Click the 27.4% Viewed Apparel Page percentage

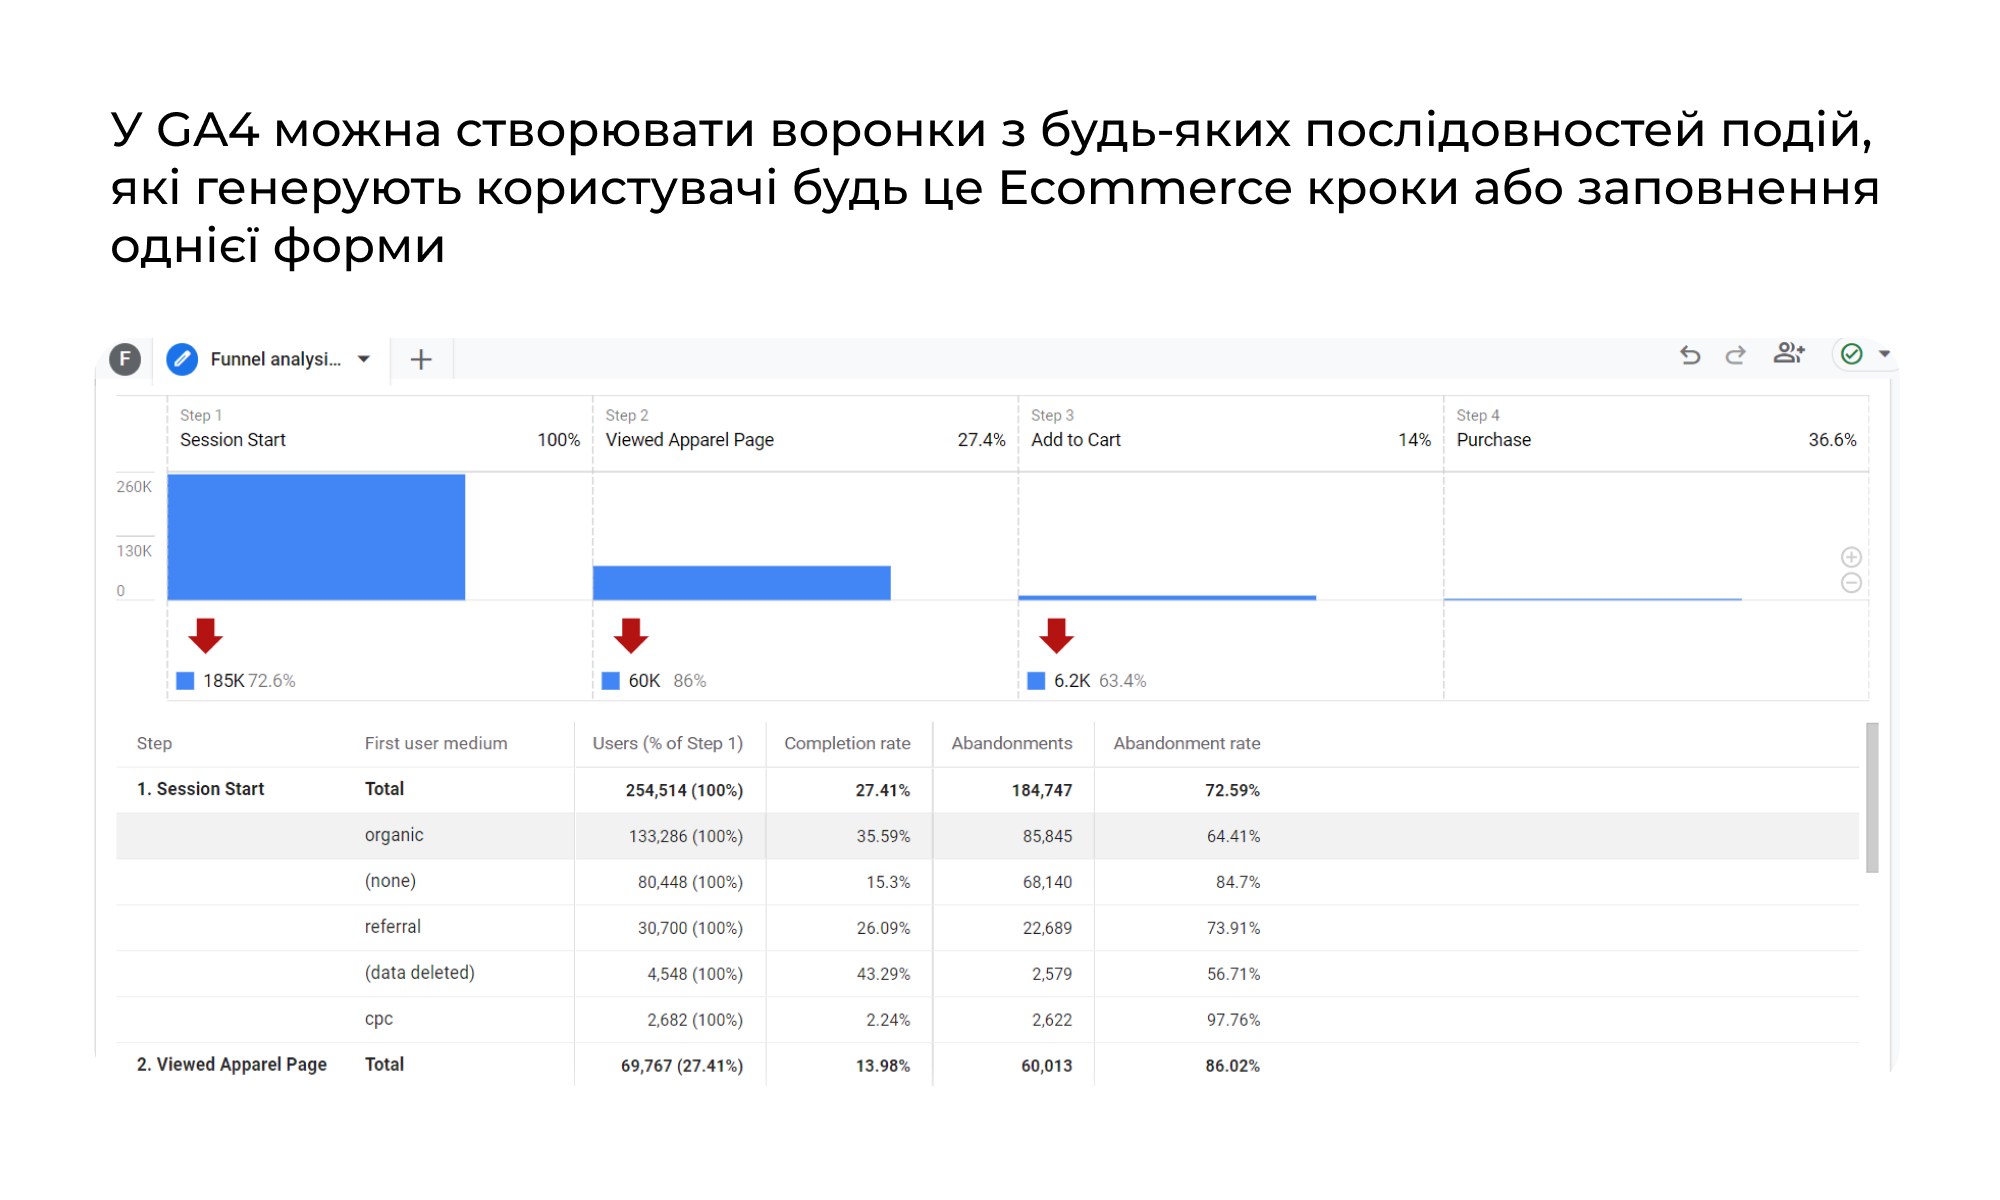(x=982, y=440)
